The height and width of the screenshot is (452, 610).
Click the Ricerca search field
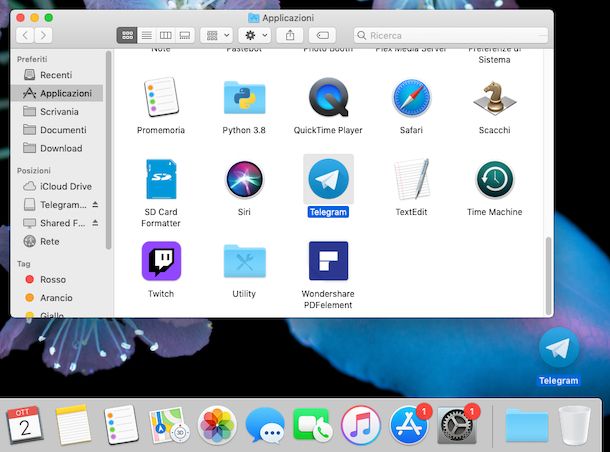451,35
